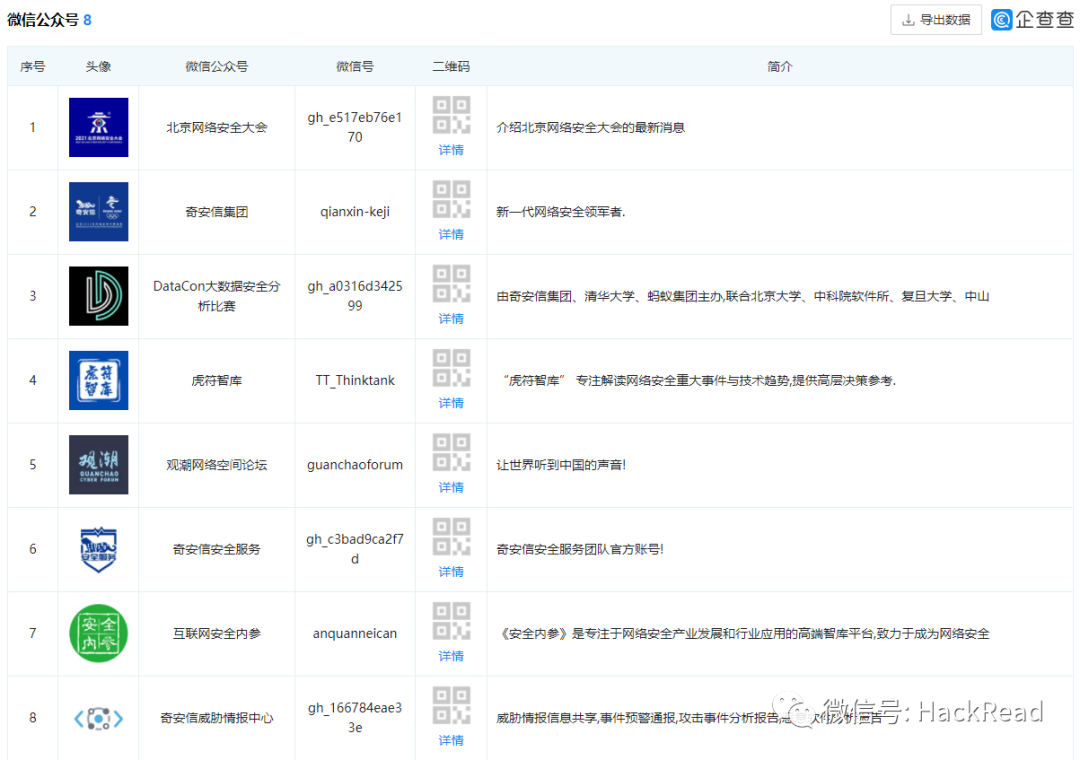Click the QR code icon for 奇安信安全服务
1080x760 pixels.
tap(451, 537)
